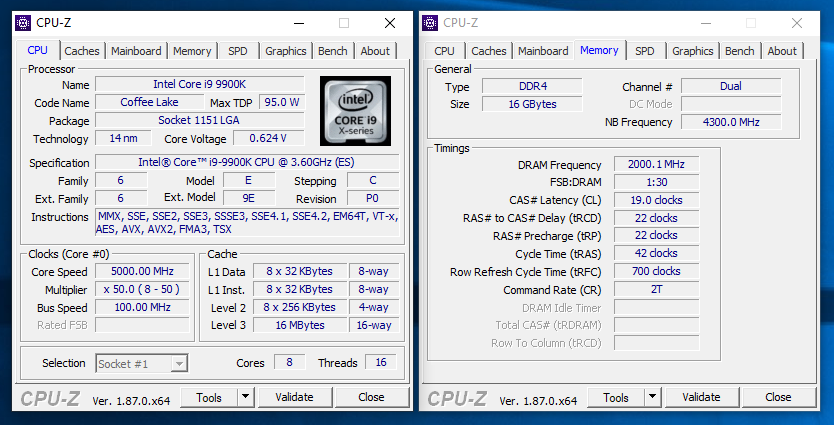Screen dimensions: 834x425
Task: Click the specification field i9-9900K CPU @ 3.60GHz
Action: [247, 162]
